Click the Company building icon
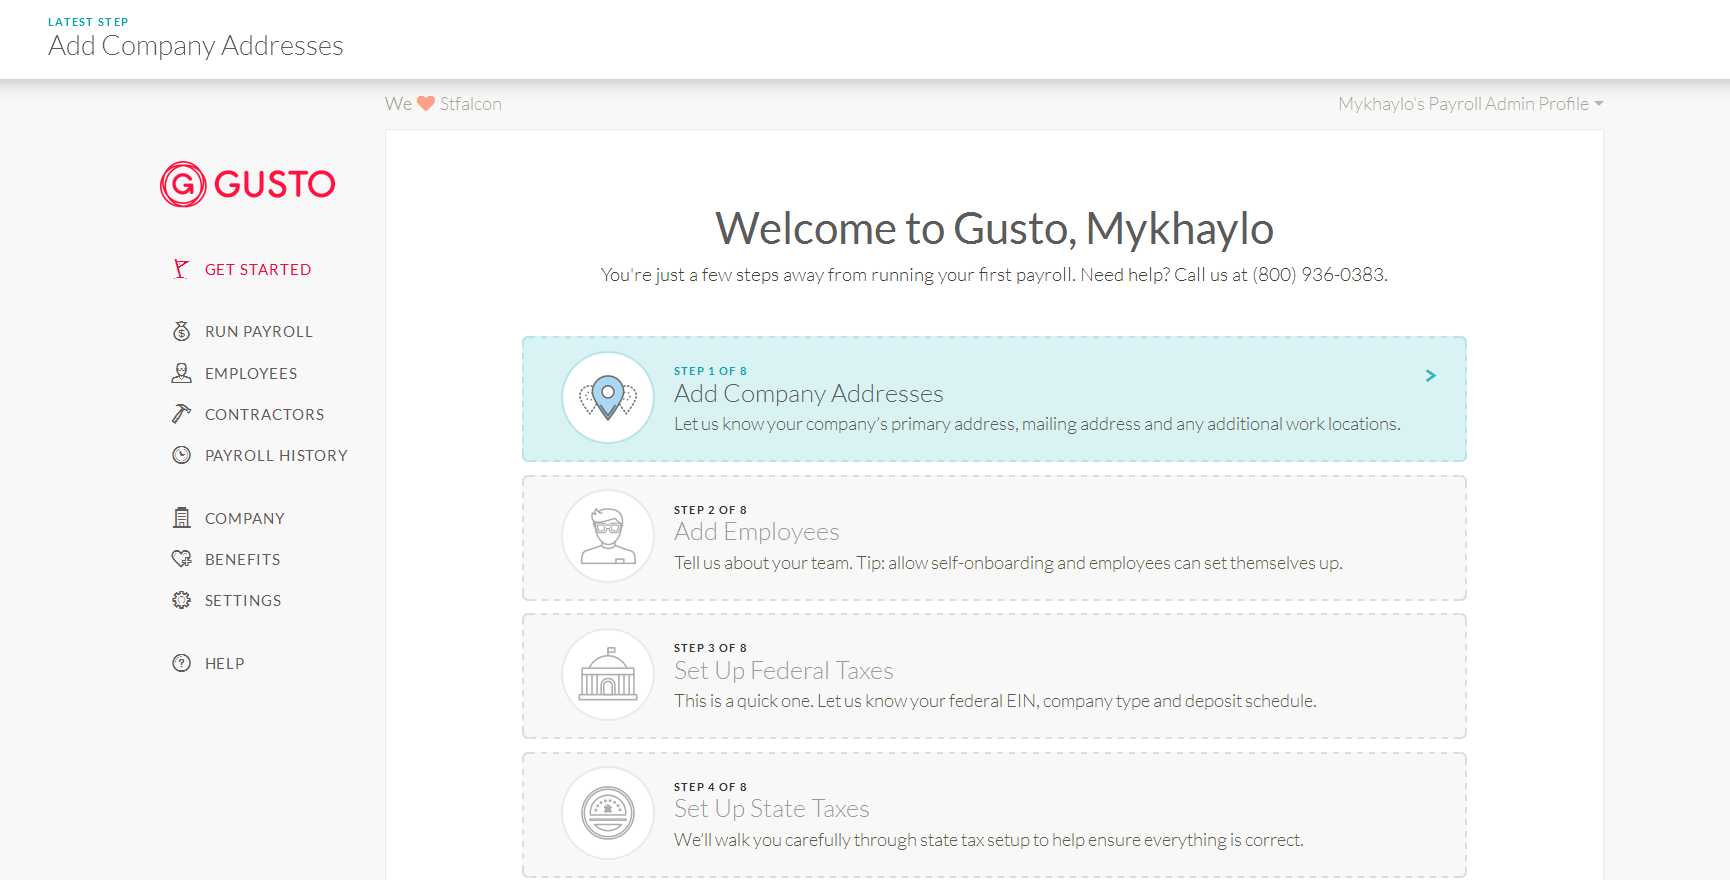The height and width of the screenshot is (880, 1730). coord(181,518)
